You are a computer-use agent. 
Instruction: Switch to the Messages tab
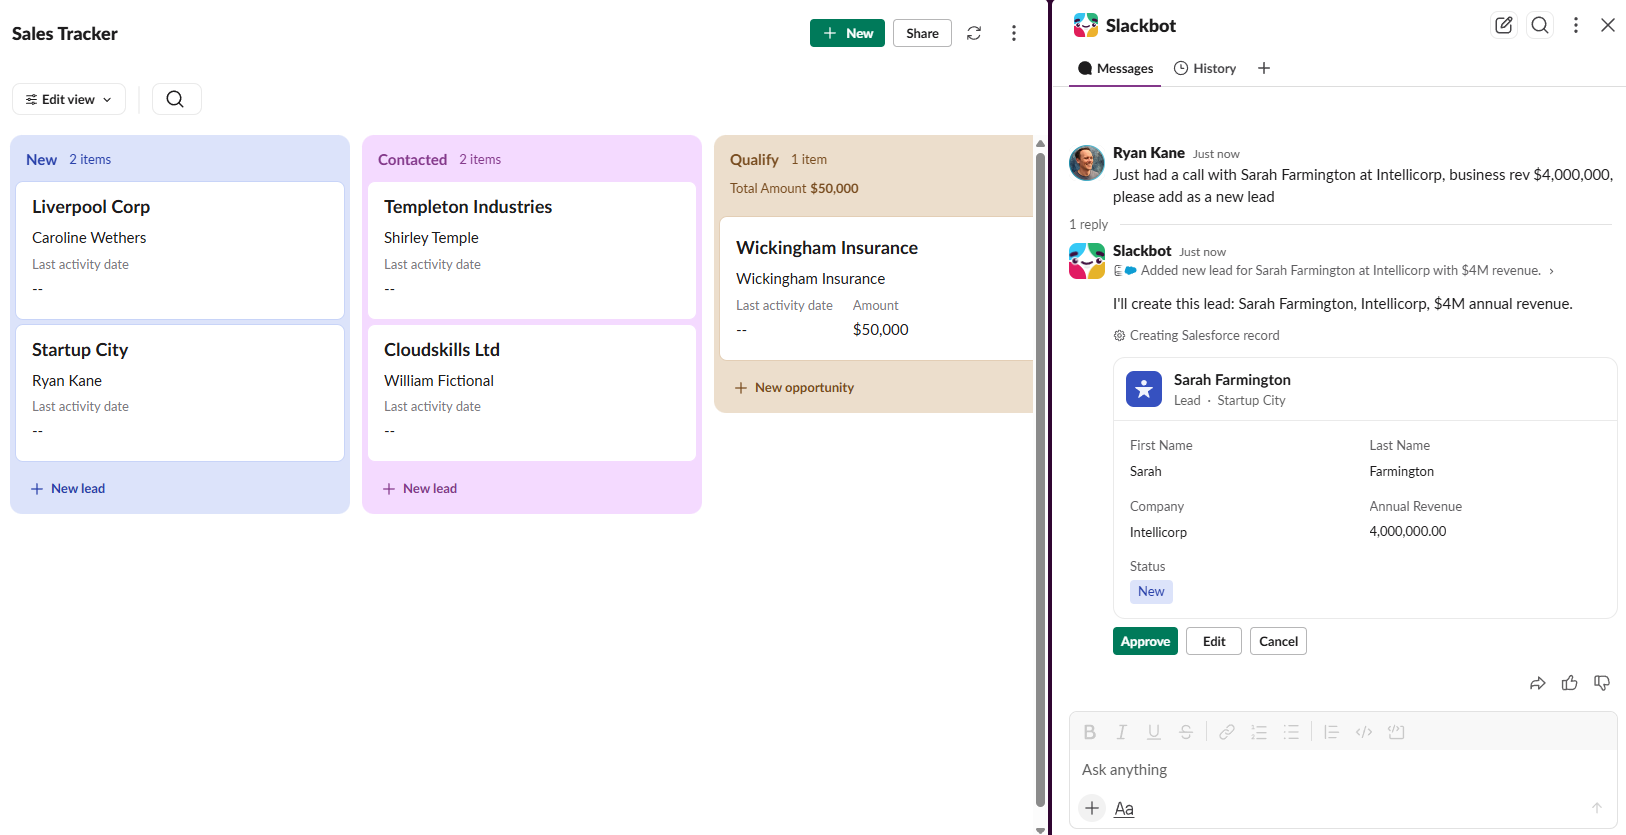tap(1115, 68)
